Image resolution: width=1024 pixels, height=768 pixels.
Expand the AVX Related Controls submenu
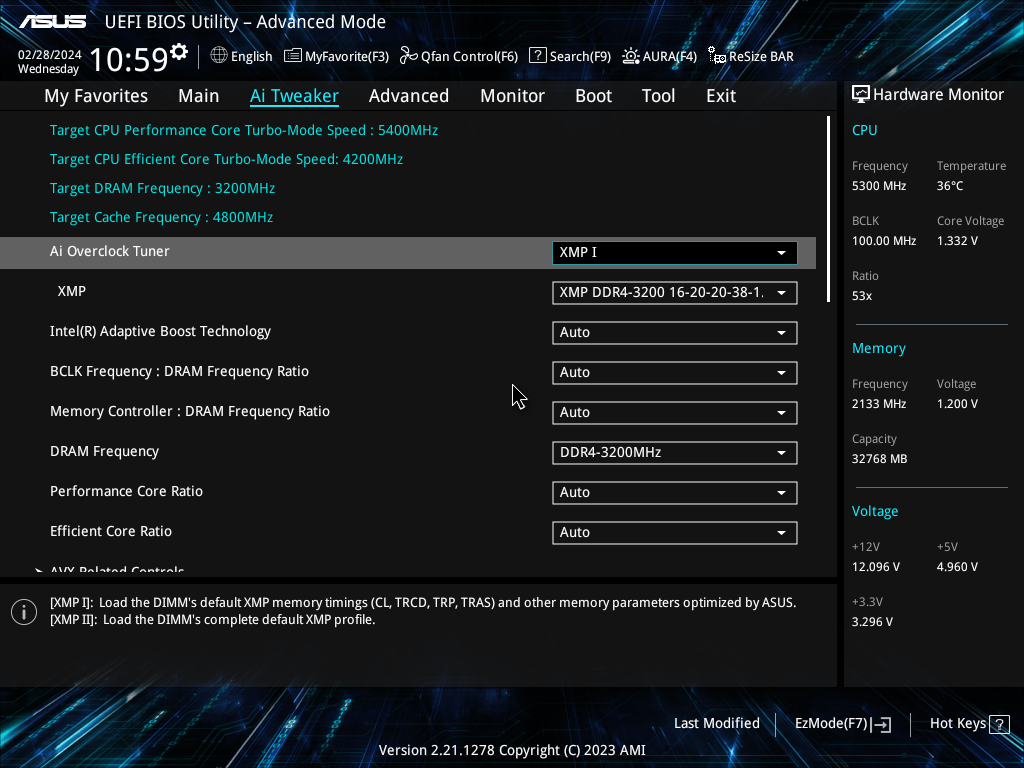pos(116,571)
